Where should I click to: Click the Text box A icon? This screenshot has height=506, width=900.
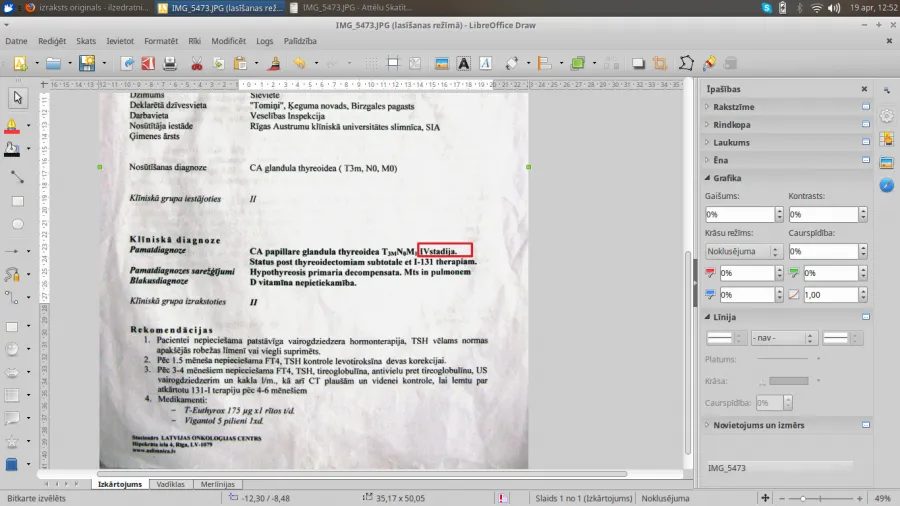click(464, 63)
